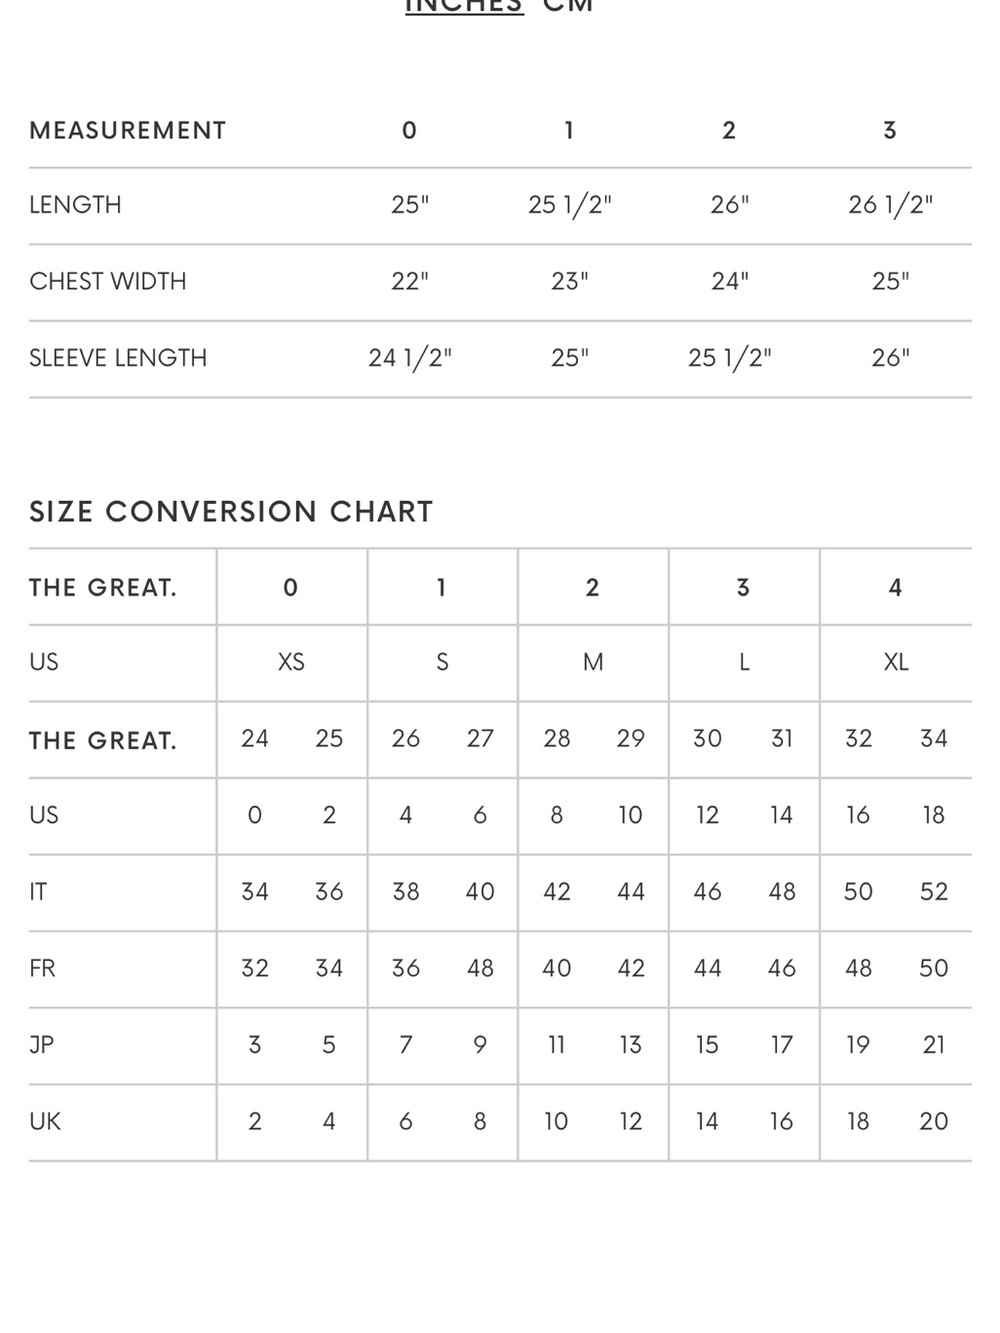This screenshot has height=1333, width=1000.
Task: Select the LENGTH row label
Action: coord(75,205)
